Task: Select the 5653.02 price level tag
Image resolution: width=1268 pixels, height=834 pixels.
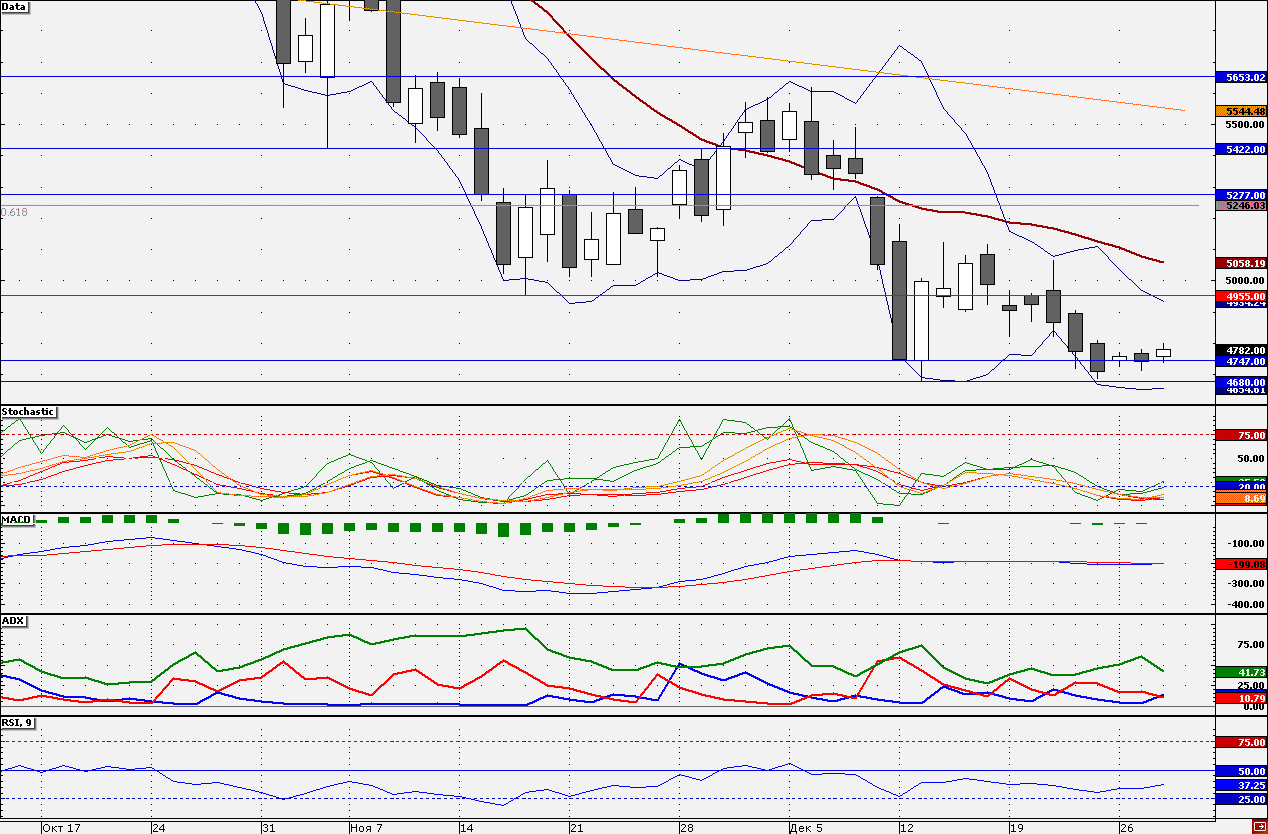Action: (1241, 77)
